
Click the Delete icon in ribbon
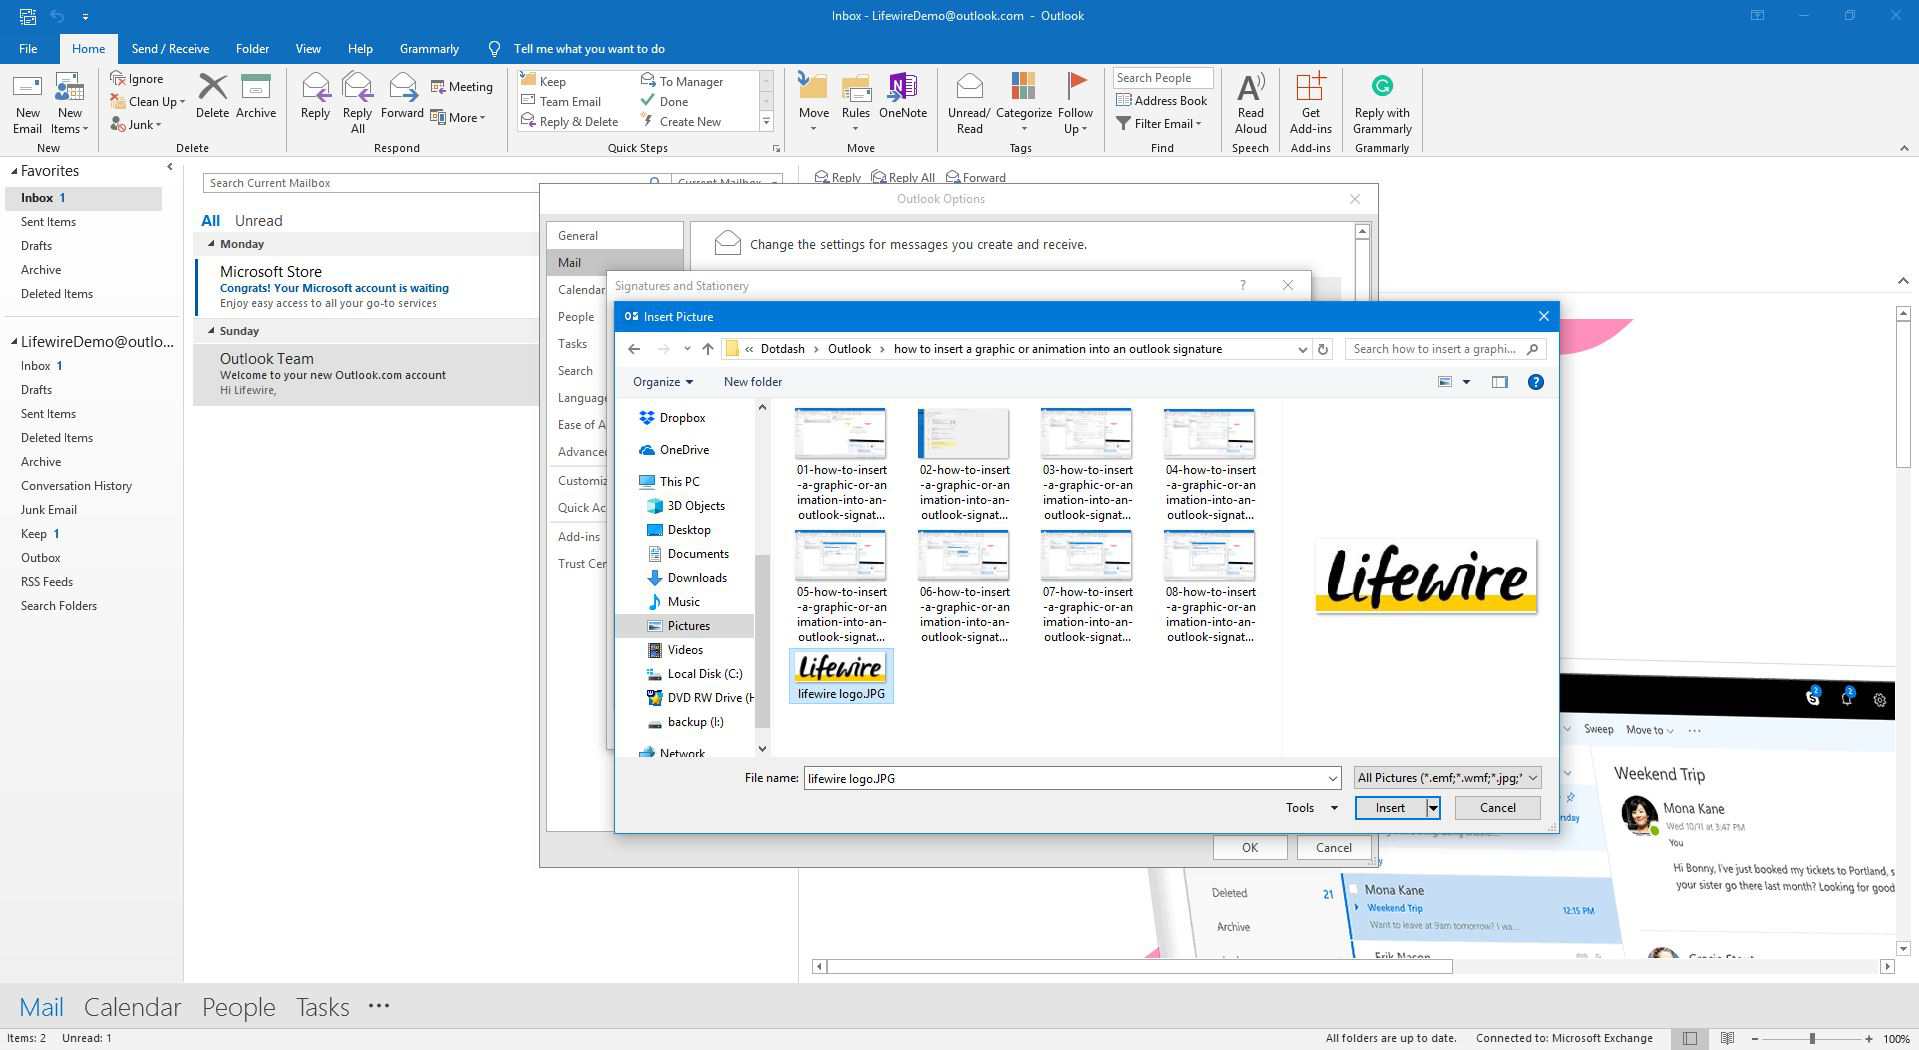tap(212, 97)
